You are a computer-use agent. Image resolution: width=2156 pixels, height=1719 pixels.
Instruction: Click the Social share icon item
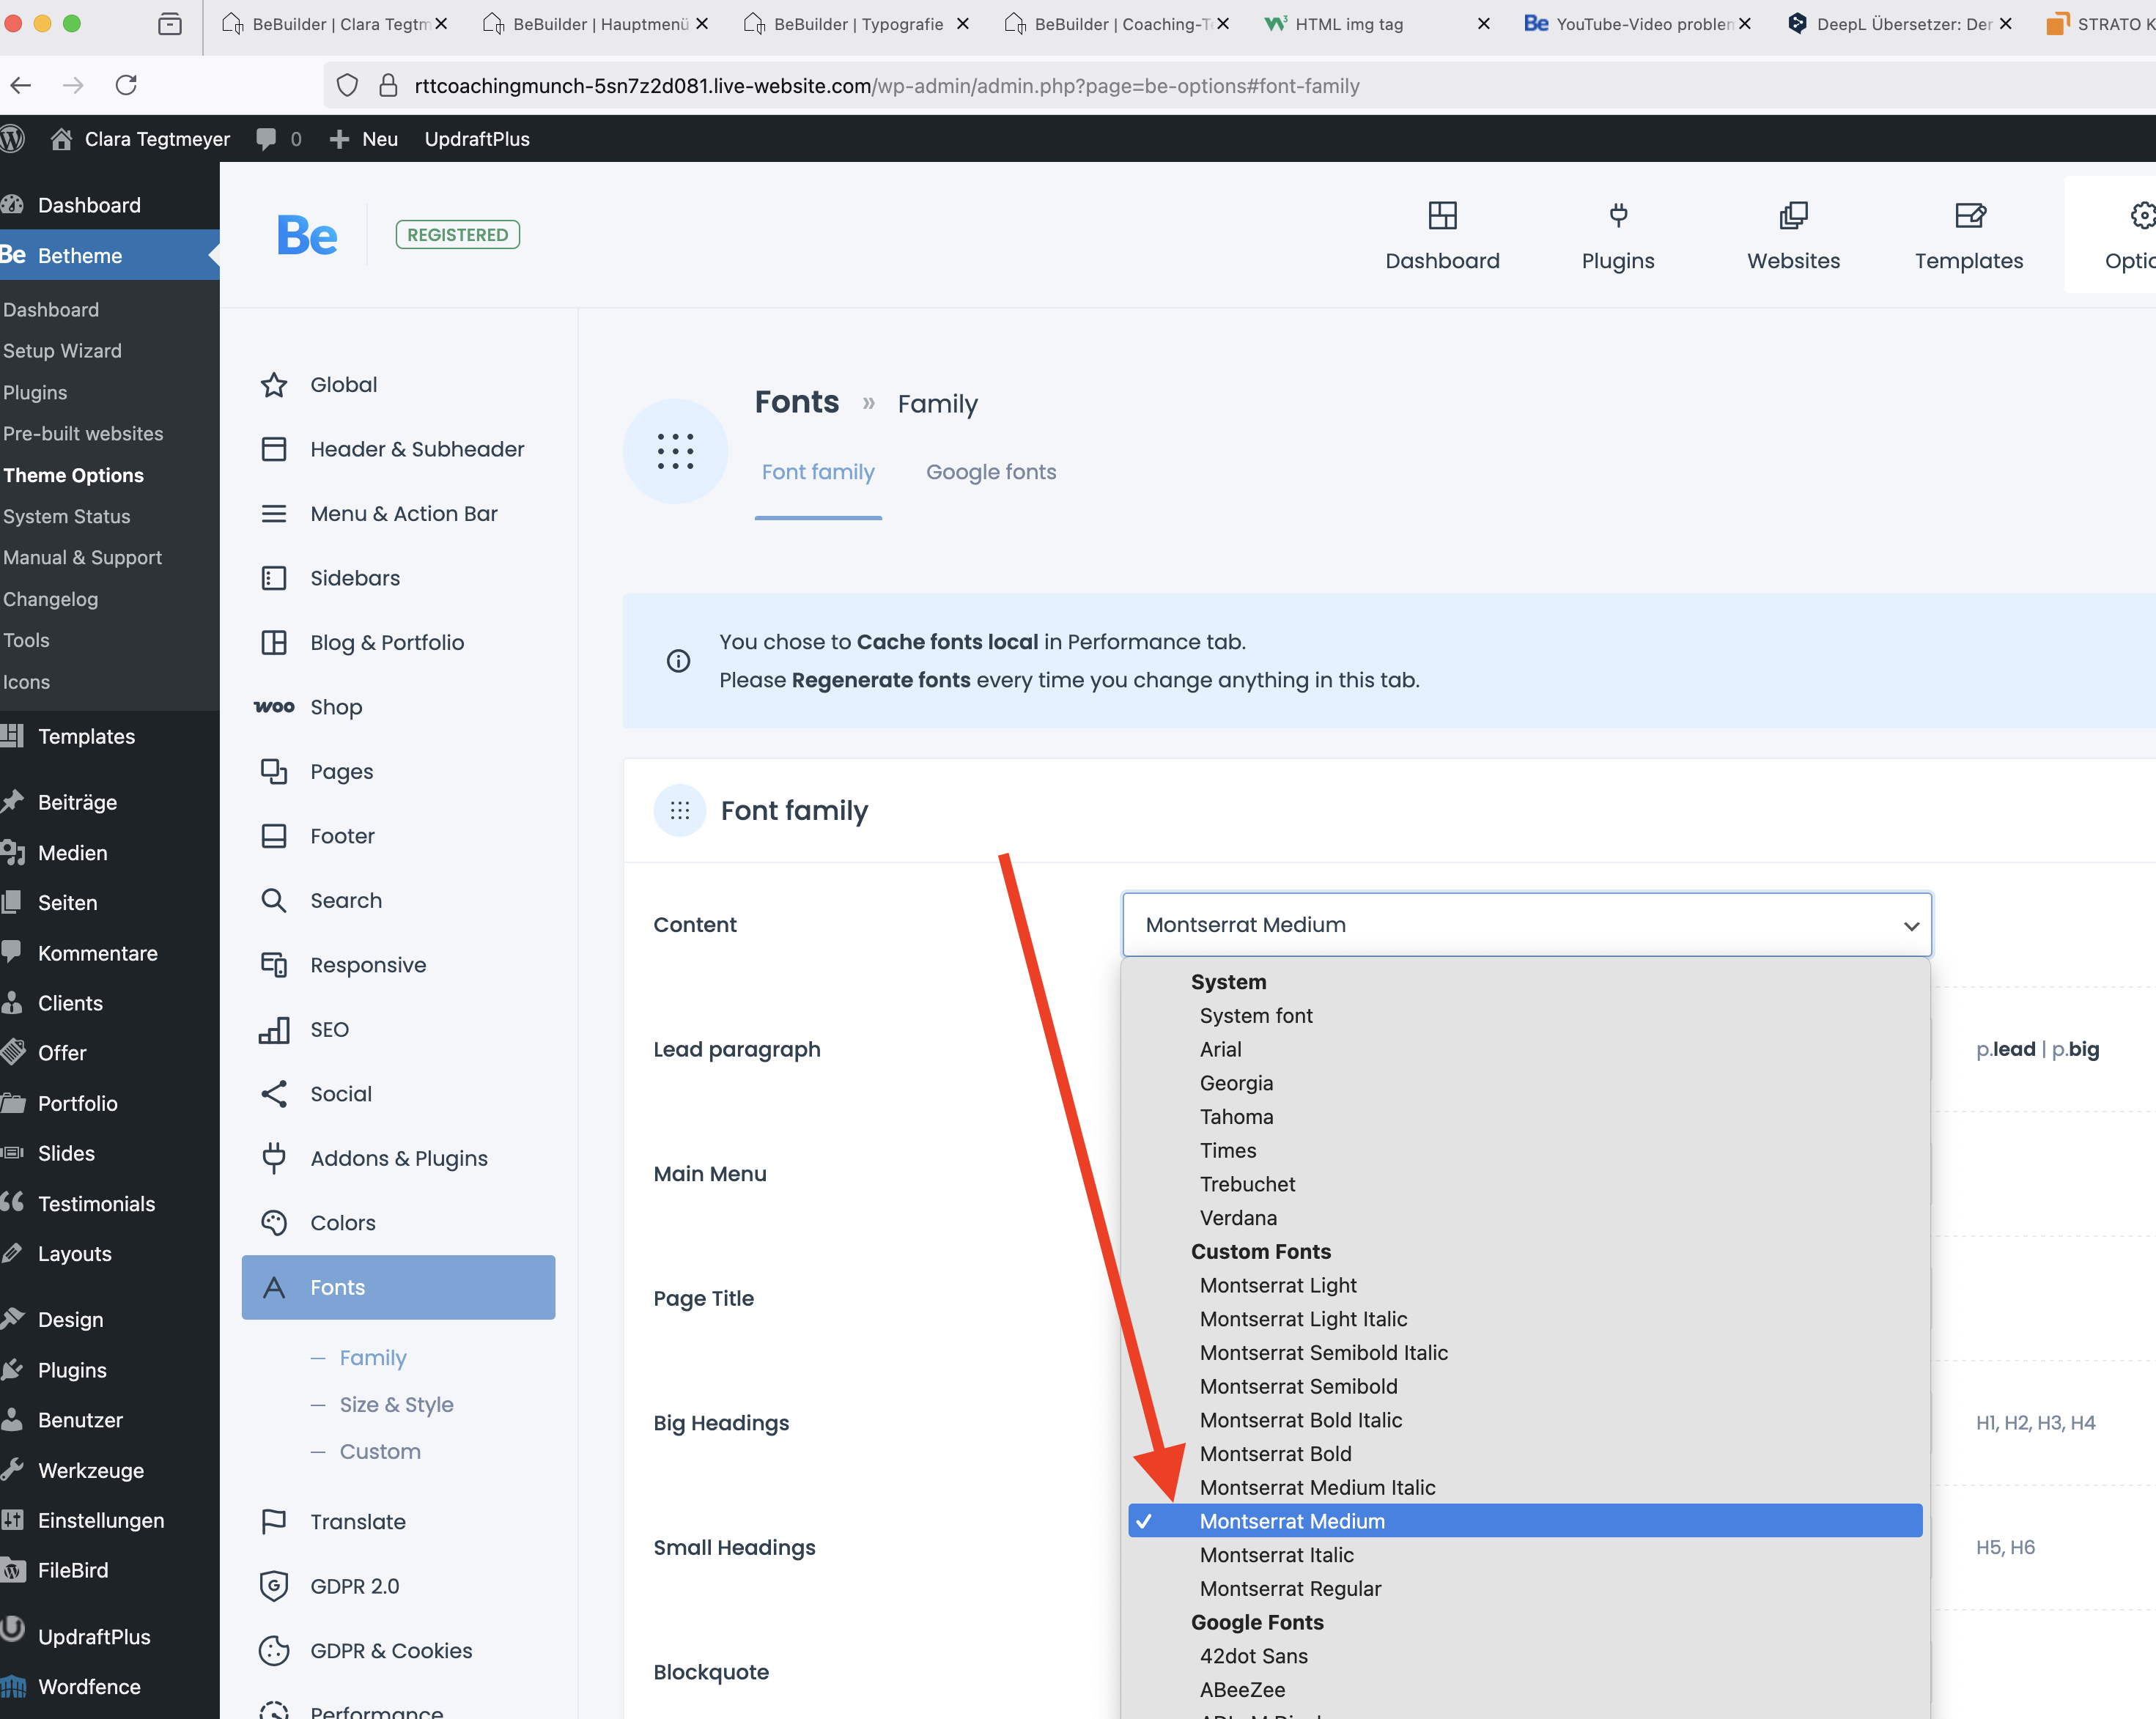pyautogui.click(x=274, y=1094)
